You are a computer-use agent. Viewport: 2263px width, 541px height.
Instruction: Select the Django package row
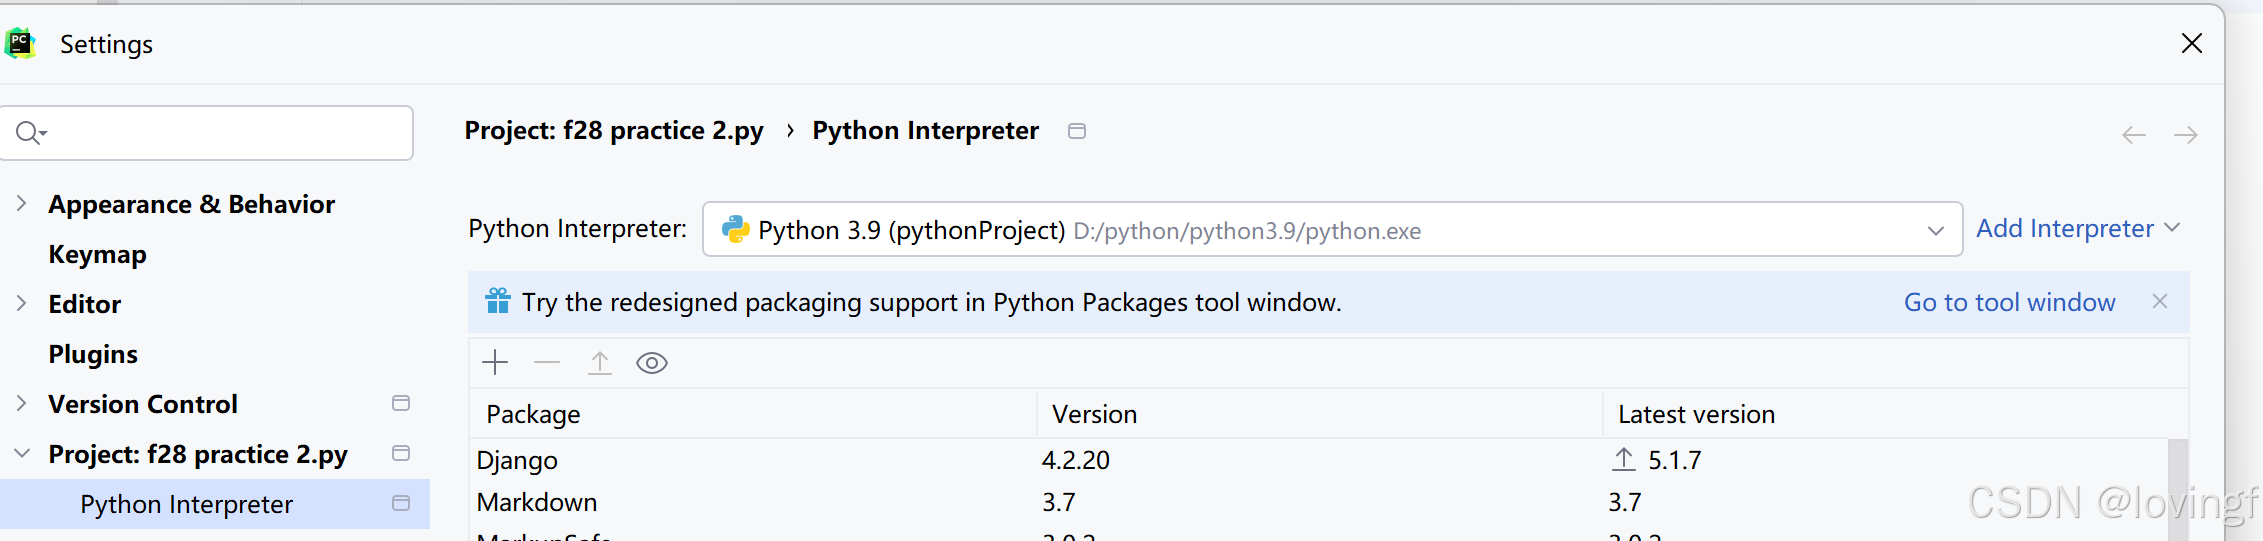point(750,460)
